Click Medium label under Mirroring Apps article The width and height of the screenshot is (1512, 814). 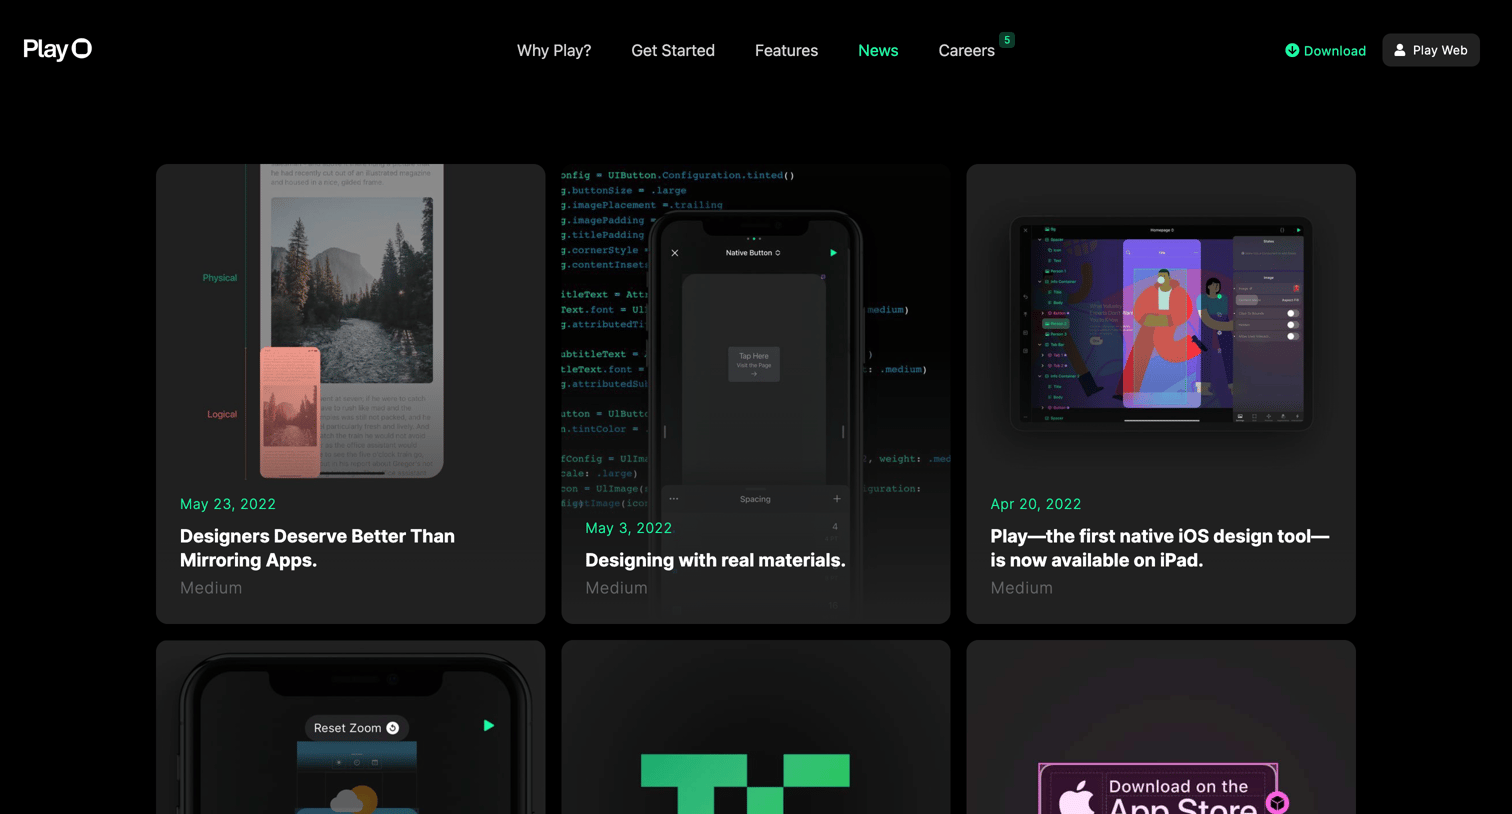211,588
